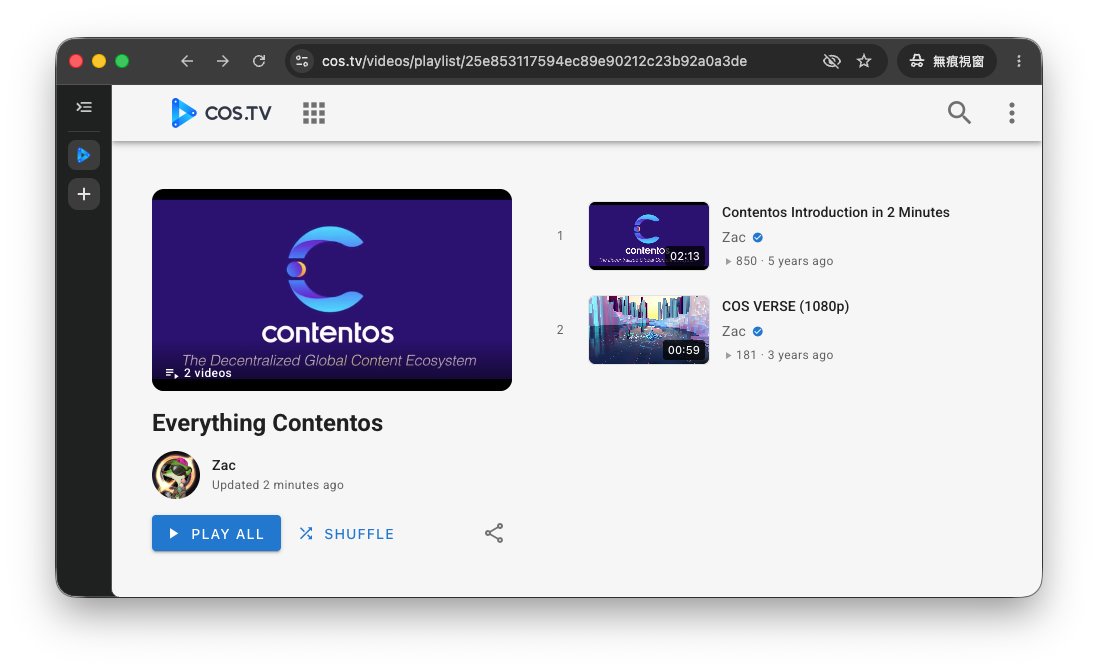This screenshot has width=1098, height=671.
Task: Open the site search
Action: (x=959, y=112)
